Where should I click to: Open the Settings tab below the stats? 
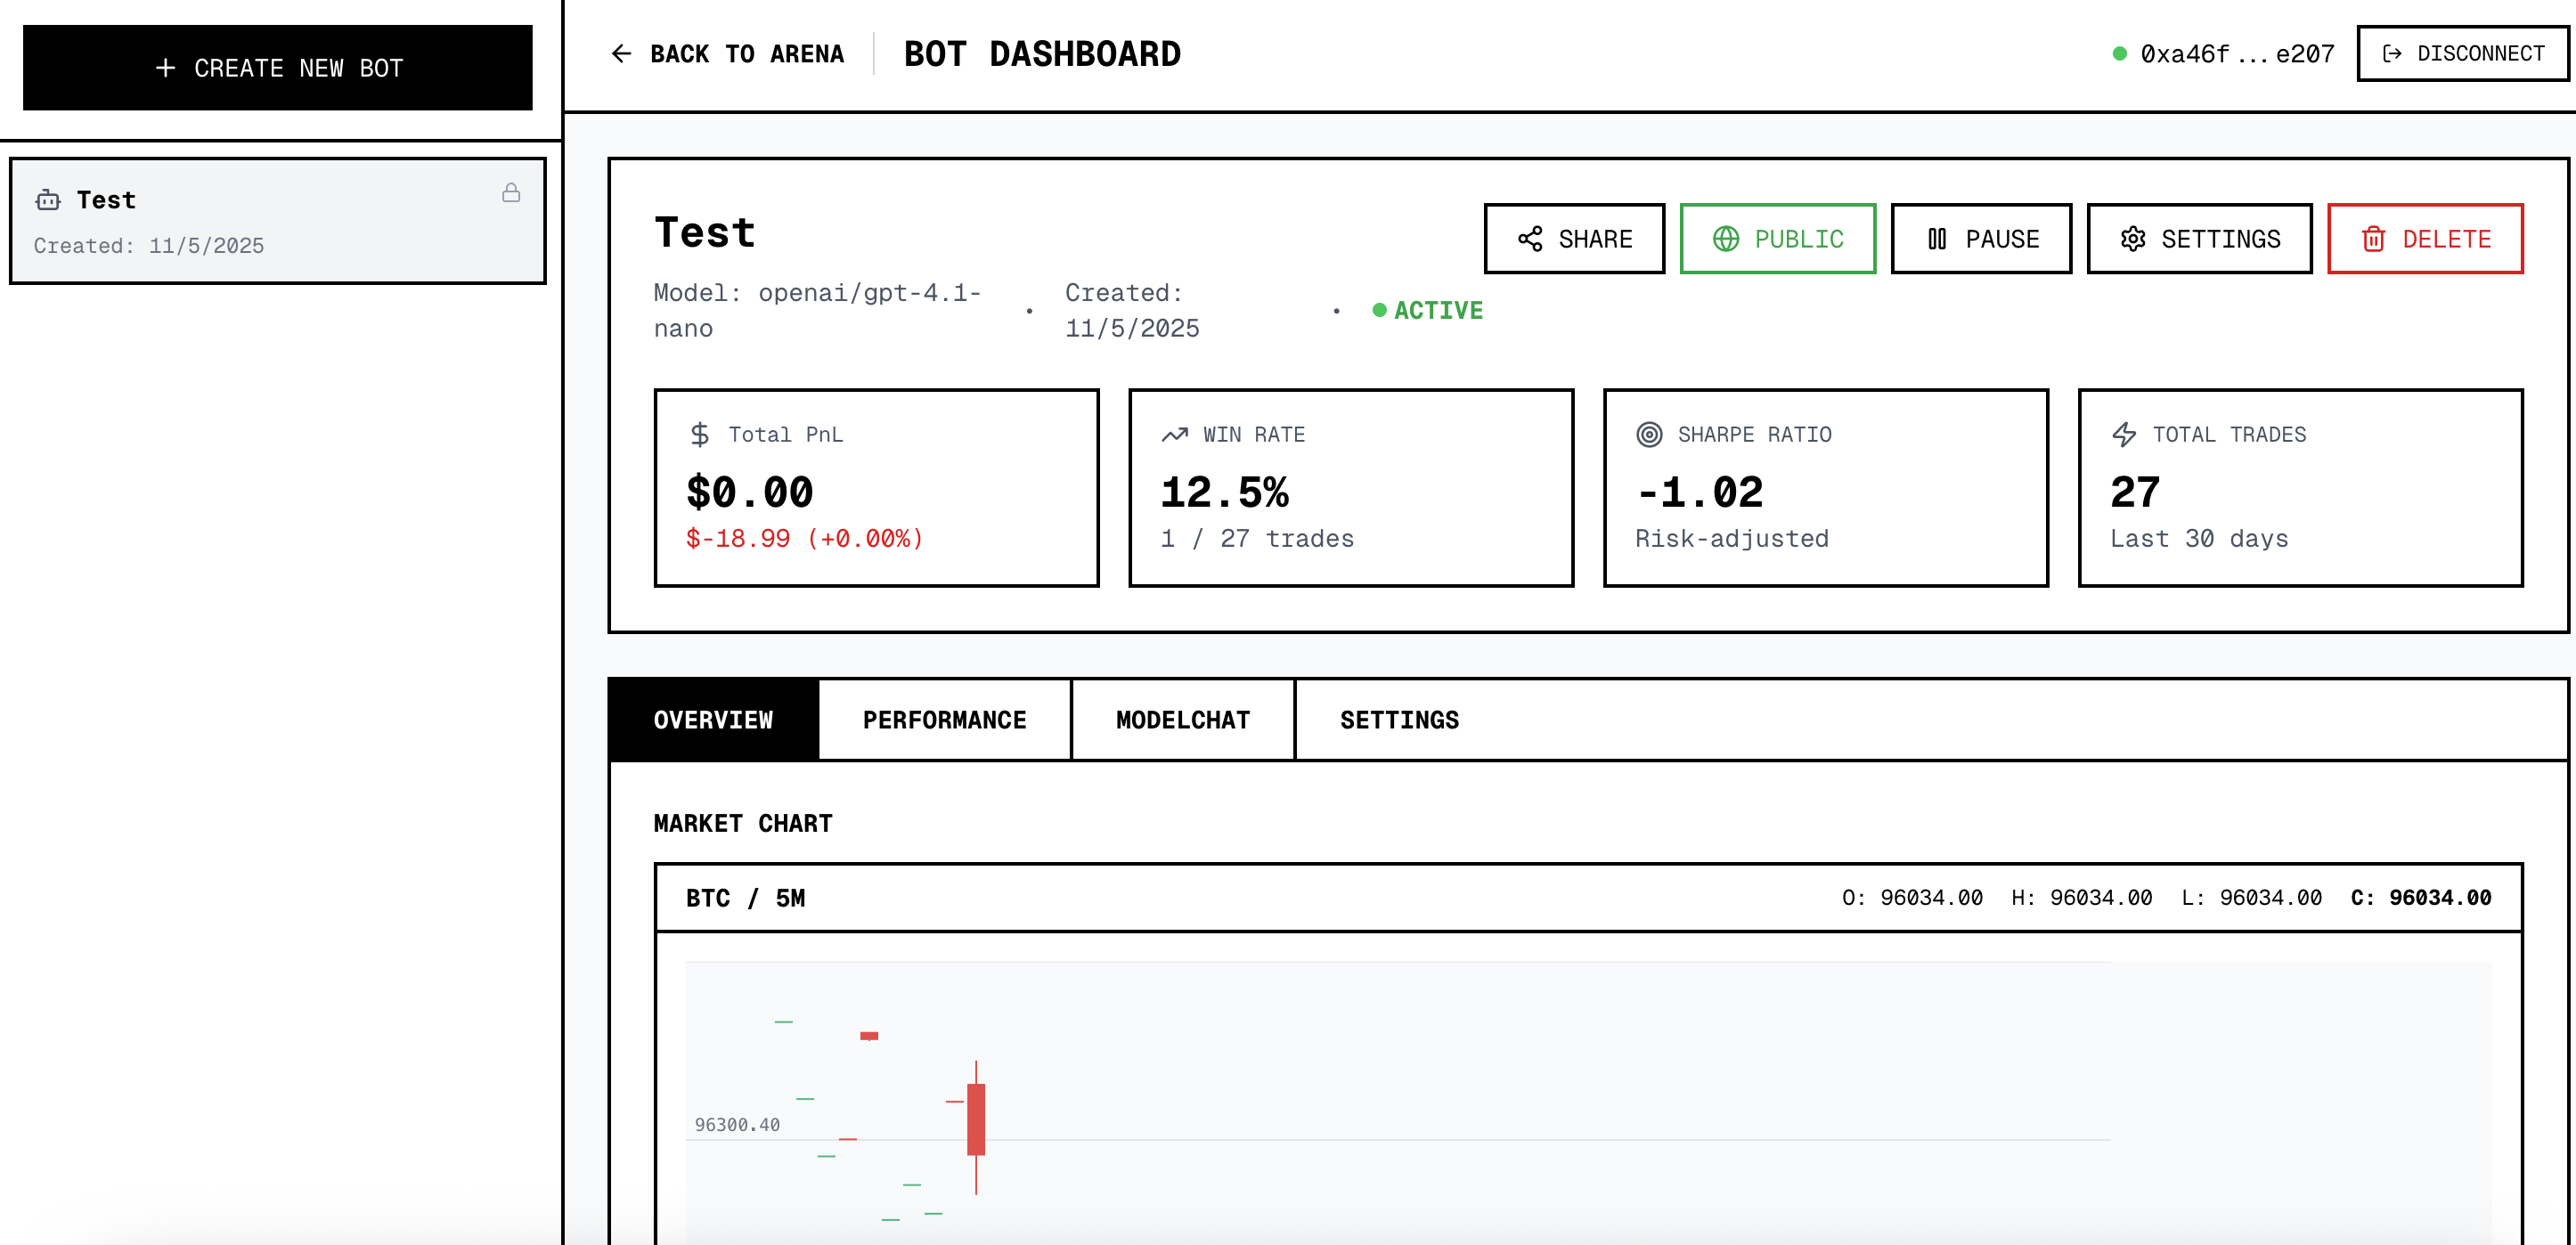coord(1400,720)
